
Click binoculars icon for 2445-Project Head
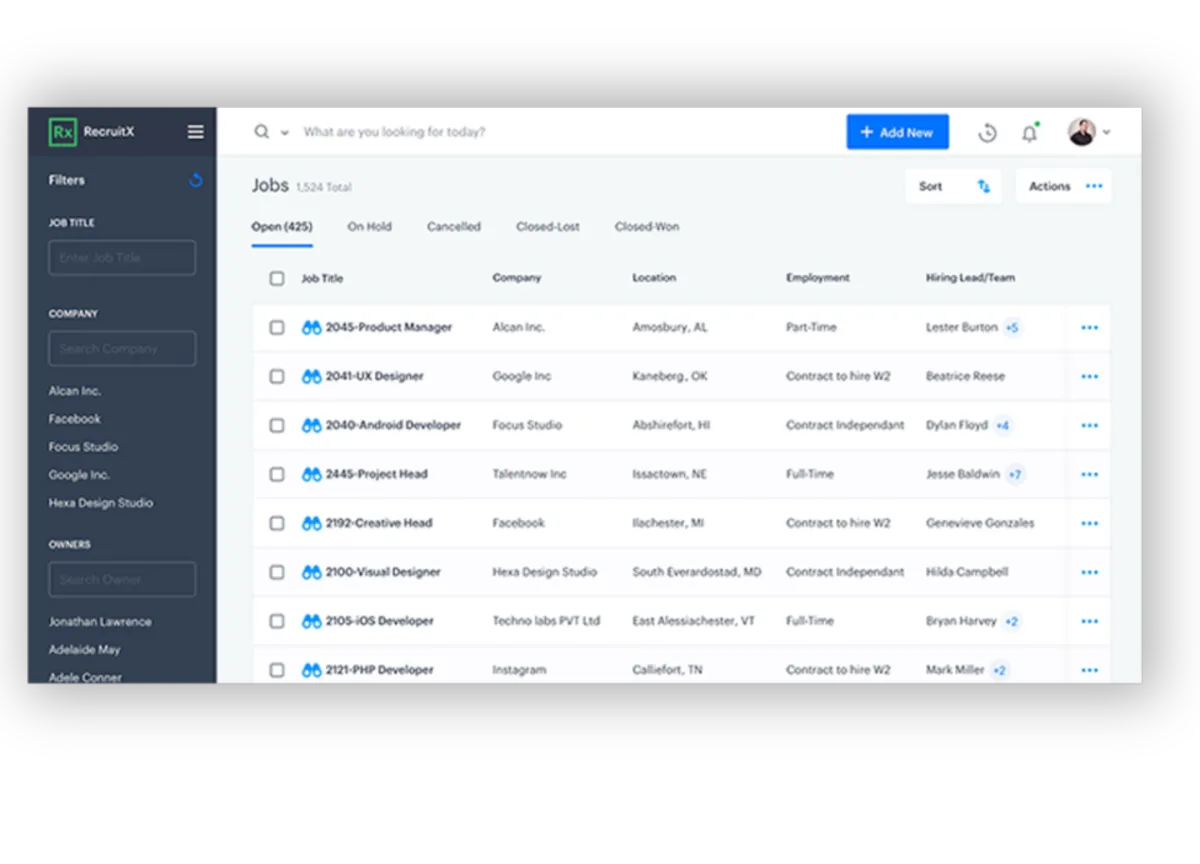312,474
